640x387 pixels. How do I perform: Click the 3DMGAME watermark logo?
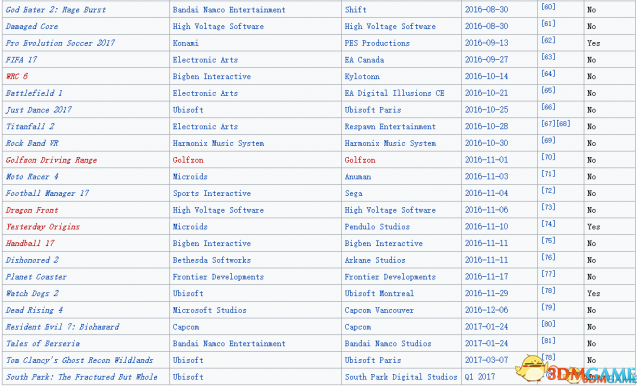coord(576,369)
